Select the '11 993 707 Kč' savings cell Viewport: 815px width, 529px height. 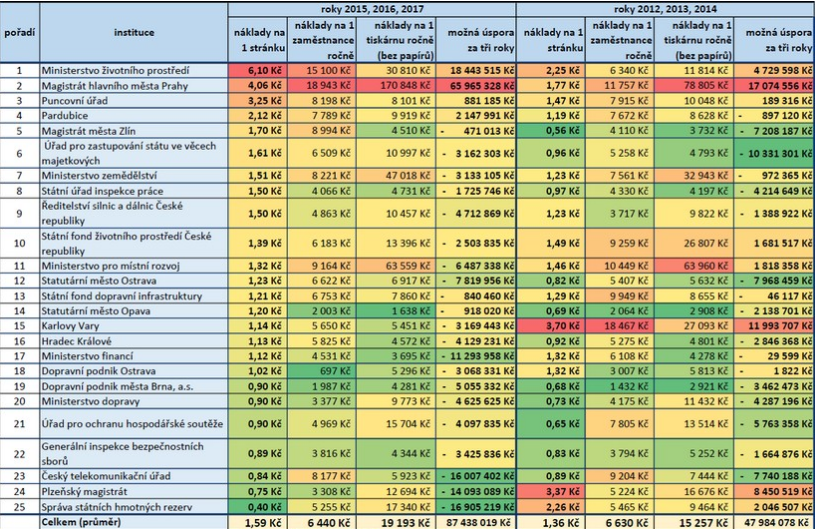pos(774,326)
